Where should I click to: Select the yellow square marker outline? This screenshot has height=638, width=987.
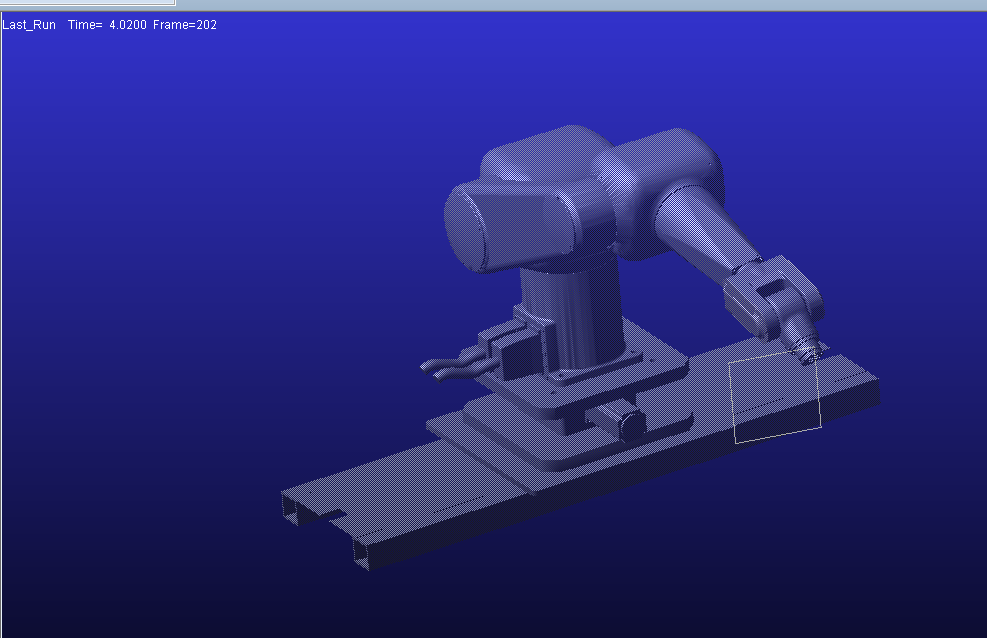pyautogui.click(x=776, y=396)
